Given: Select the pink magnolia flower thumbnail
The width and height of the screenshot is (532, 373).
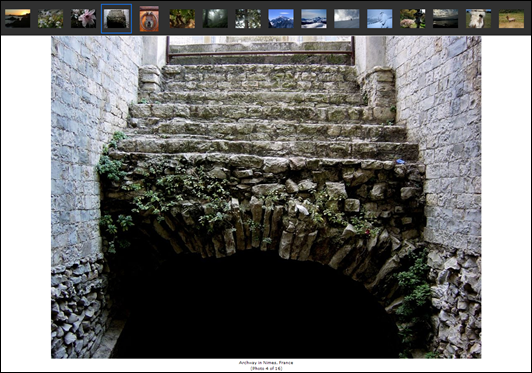Looking at the screenshot, I should [x=83, y=18].
